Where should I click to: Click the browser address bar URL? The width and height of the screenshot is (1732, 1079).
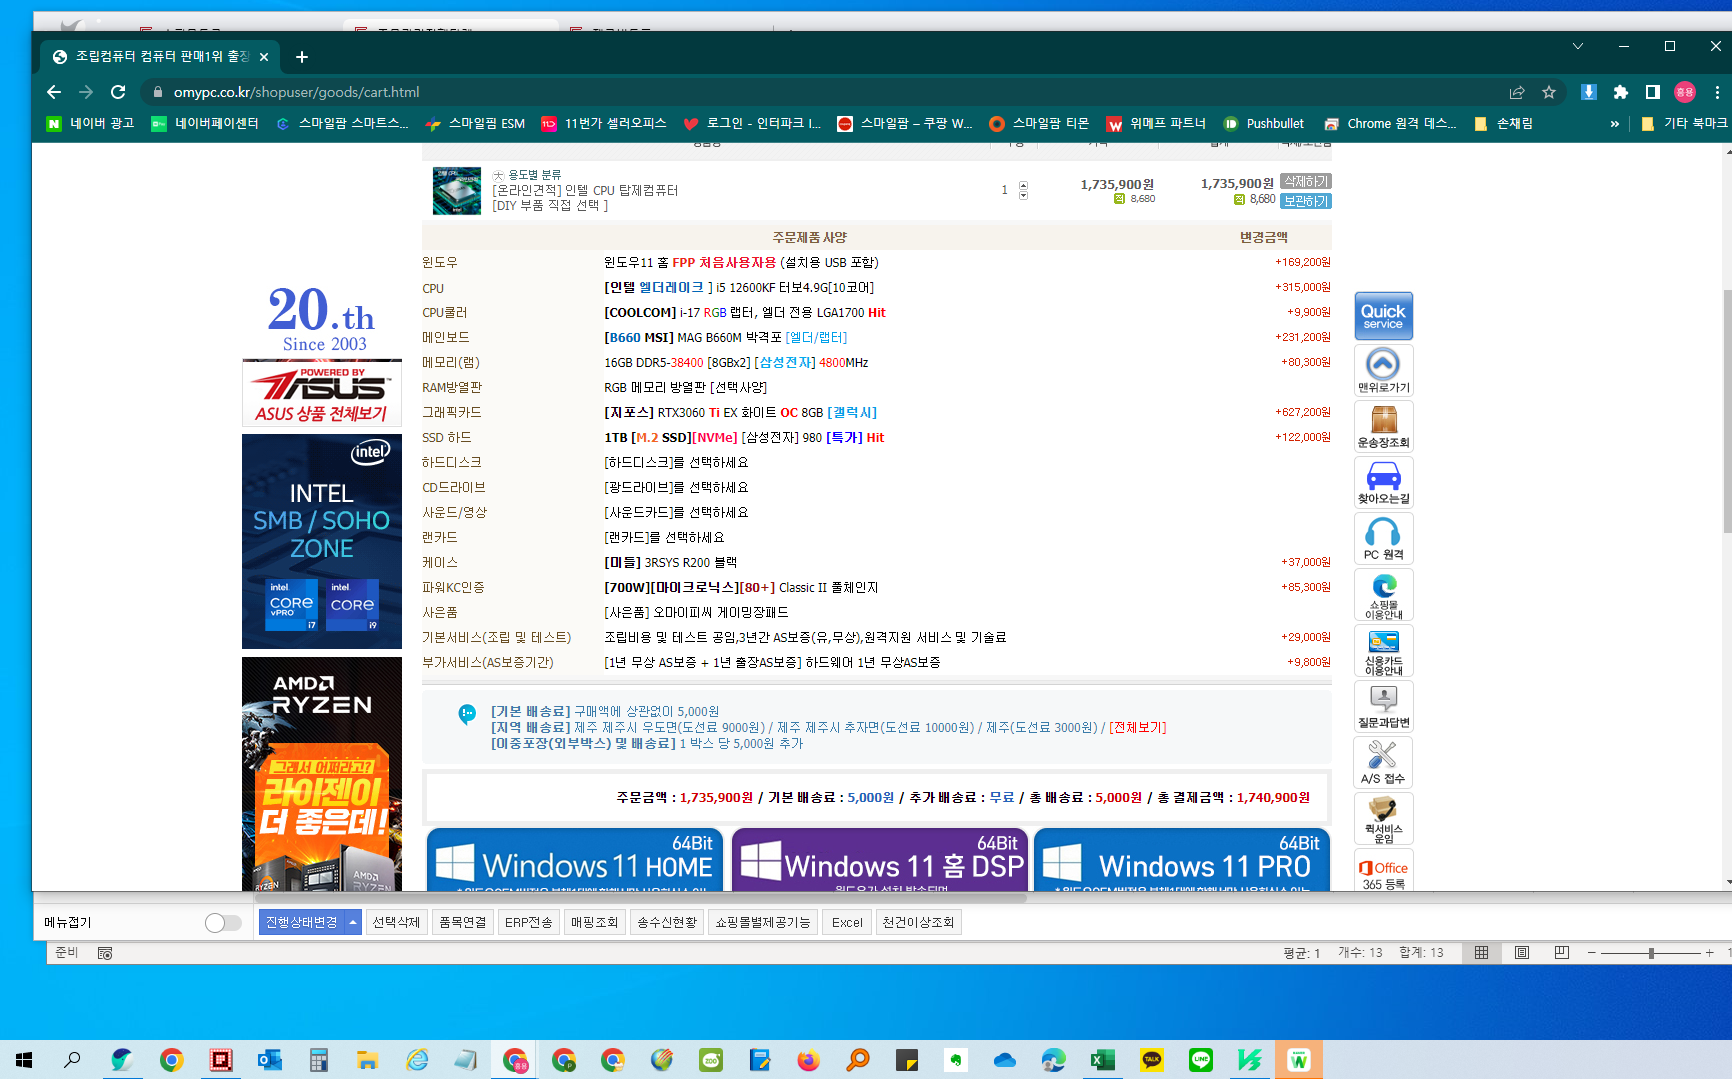[296, 92]
